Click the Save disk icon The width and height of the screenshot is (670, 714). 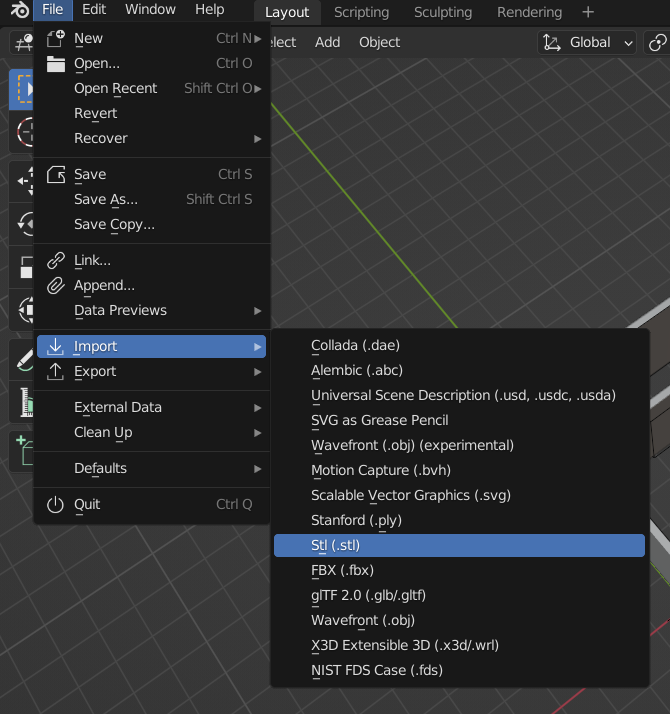tap(56, 174)
